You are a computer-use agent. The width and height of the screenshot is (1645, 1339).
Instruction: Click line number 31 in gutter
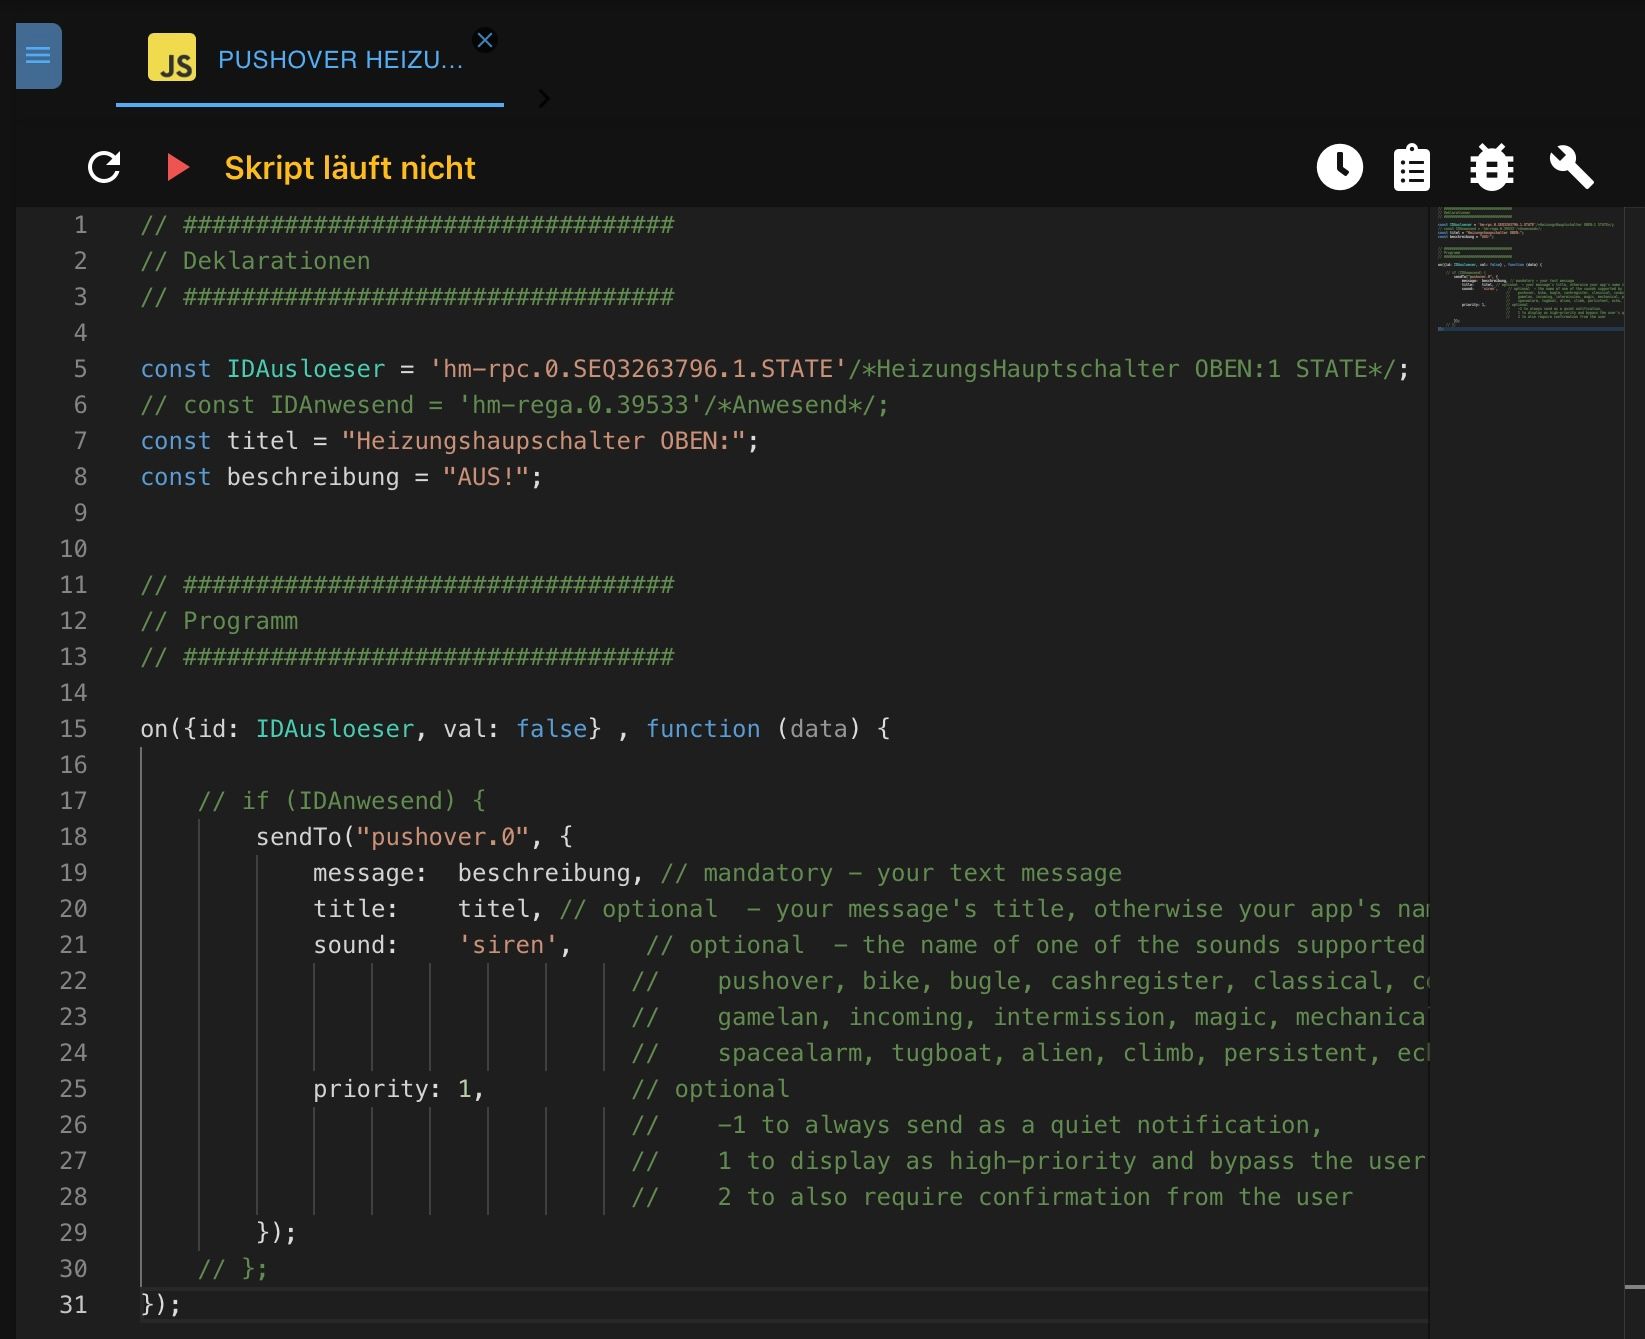tap(73, 1305)
